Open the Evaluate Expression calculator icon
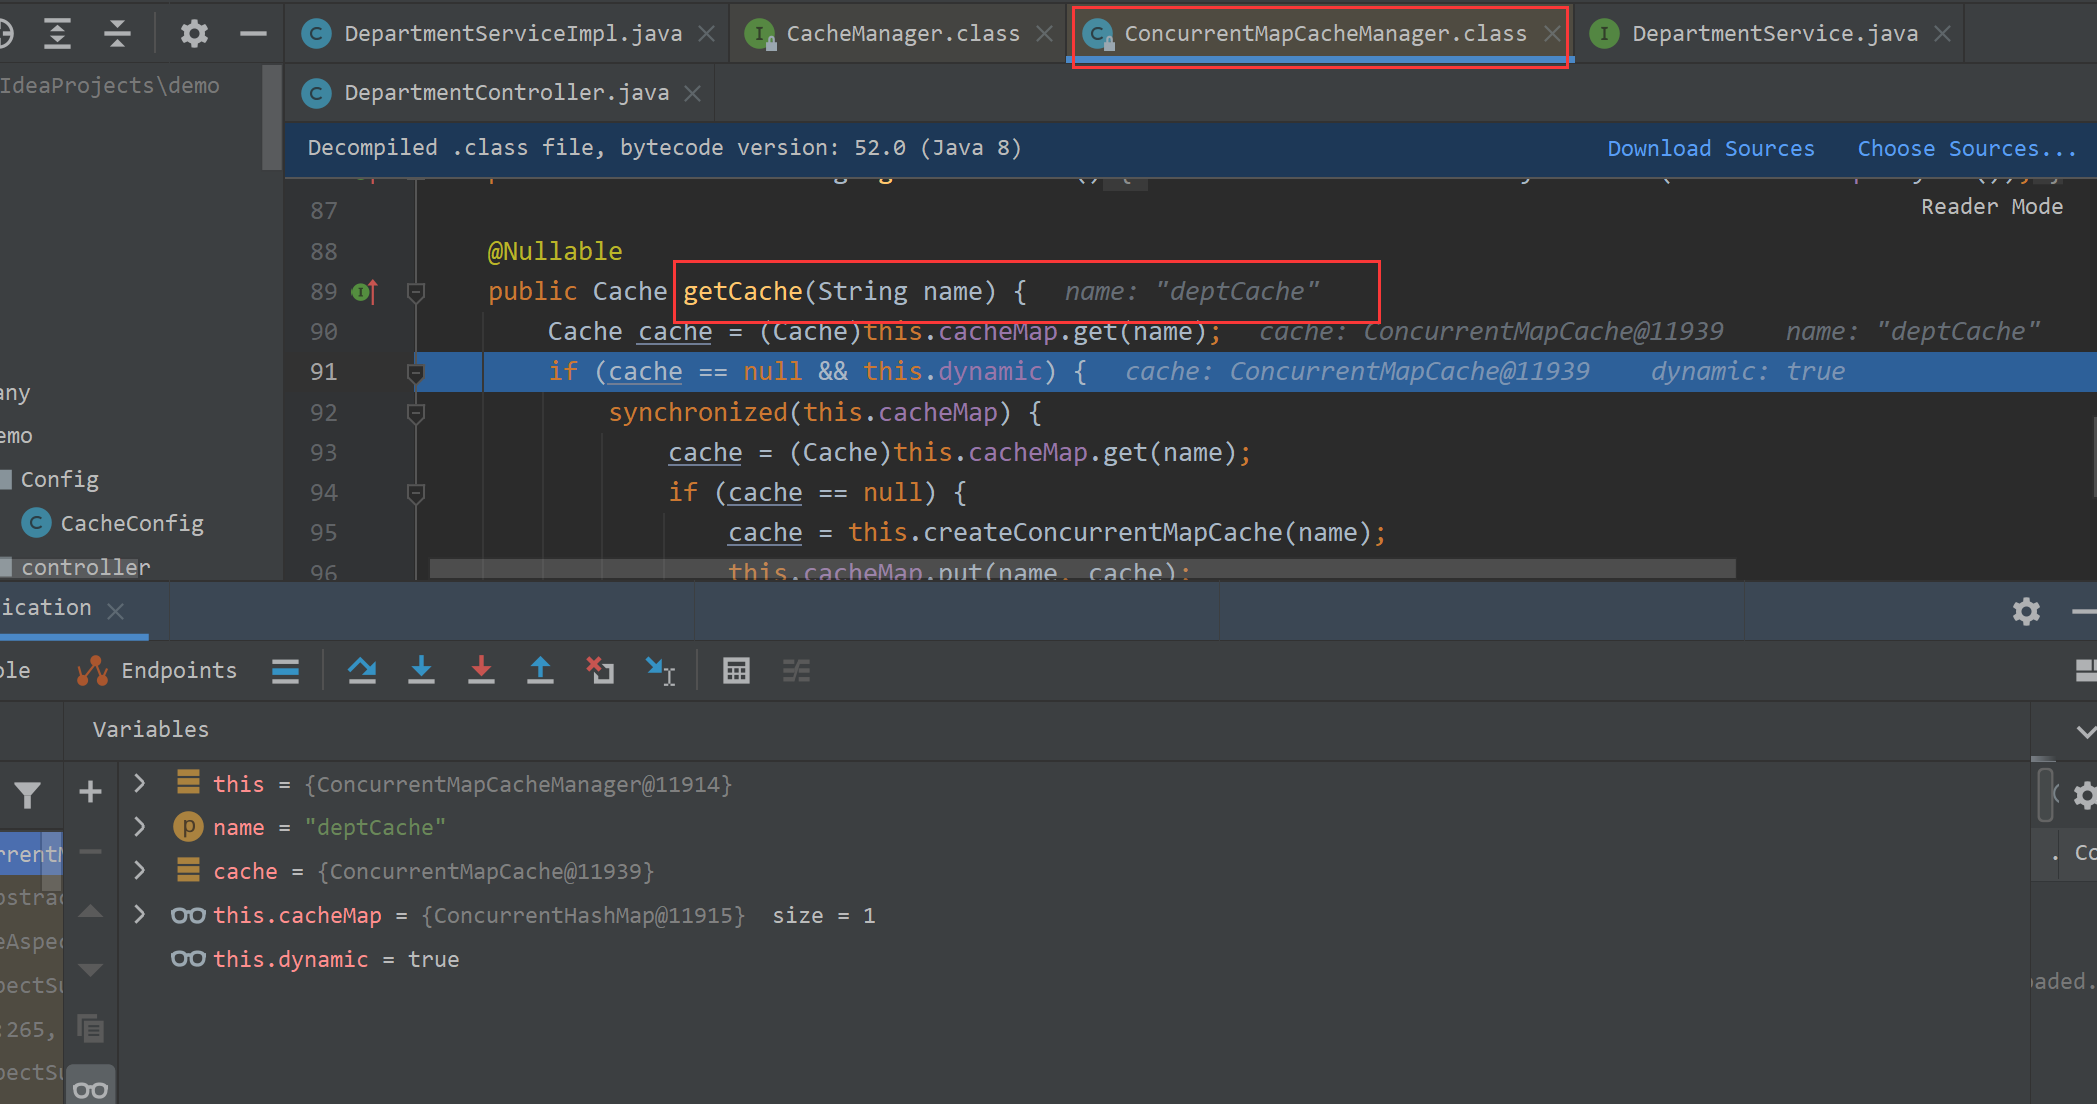 736,670
